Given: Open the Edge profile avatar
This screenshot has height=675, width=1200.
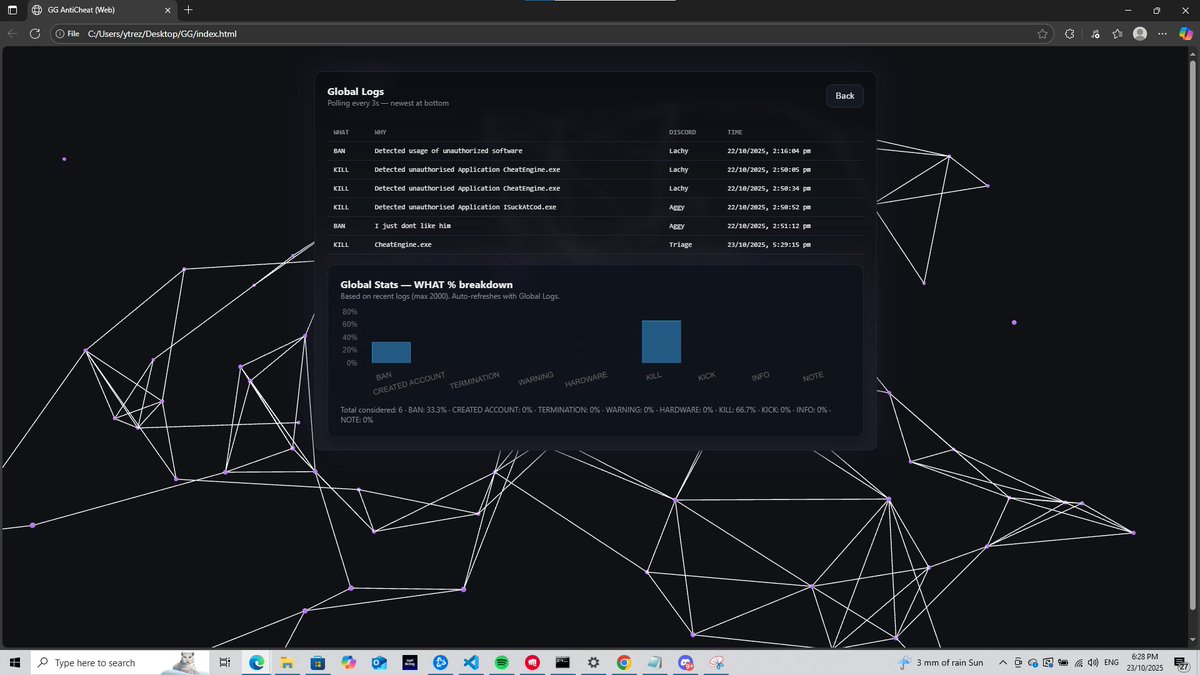Looking at the screenshot, I should pos(1140,33).
